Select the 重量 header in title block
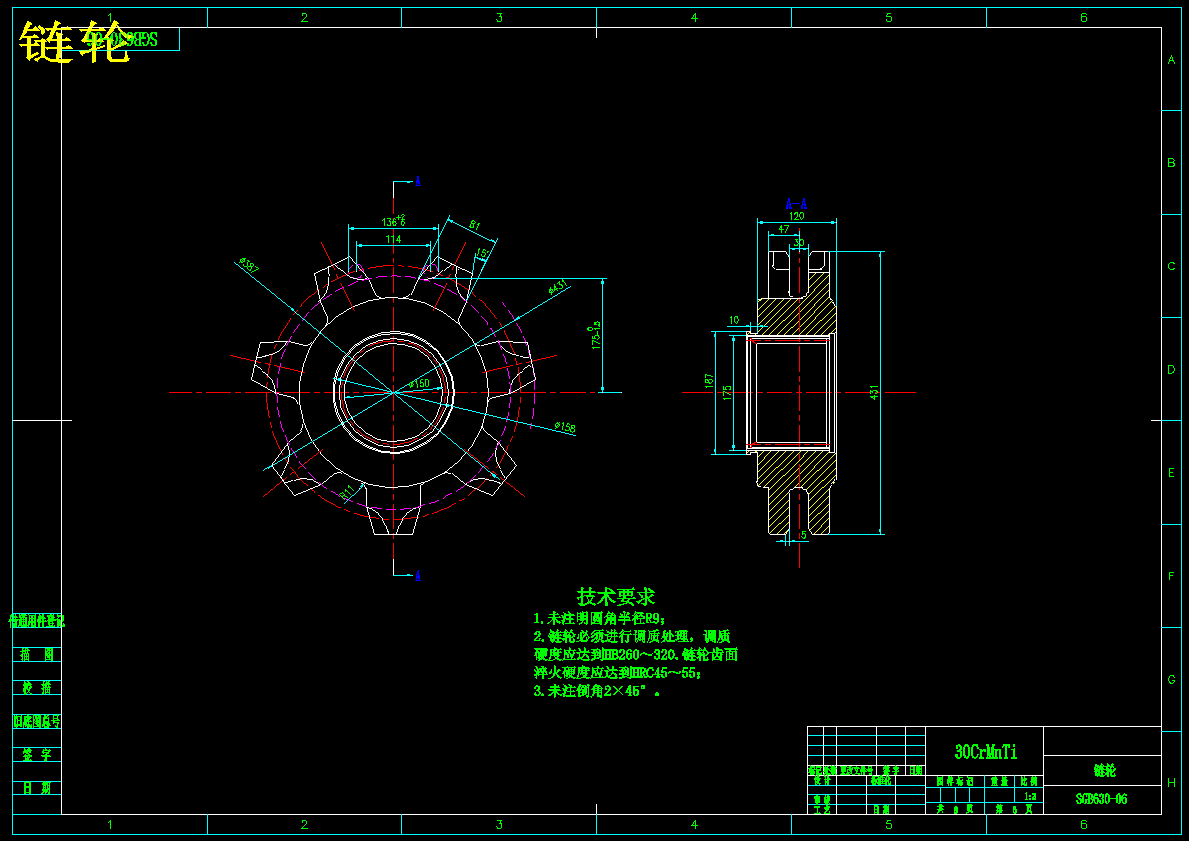 point(999,780)
